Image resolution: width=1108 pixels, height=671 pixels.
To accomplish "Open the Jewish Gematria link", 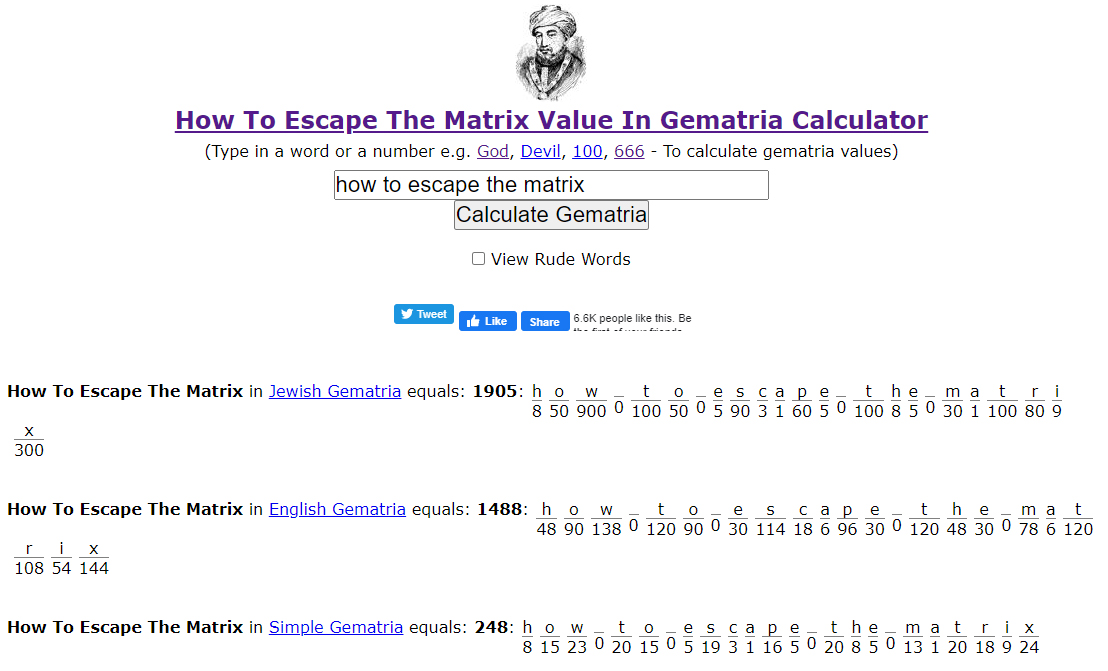I will 335,391.
